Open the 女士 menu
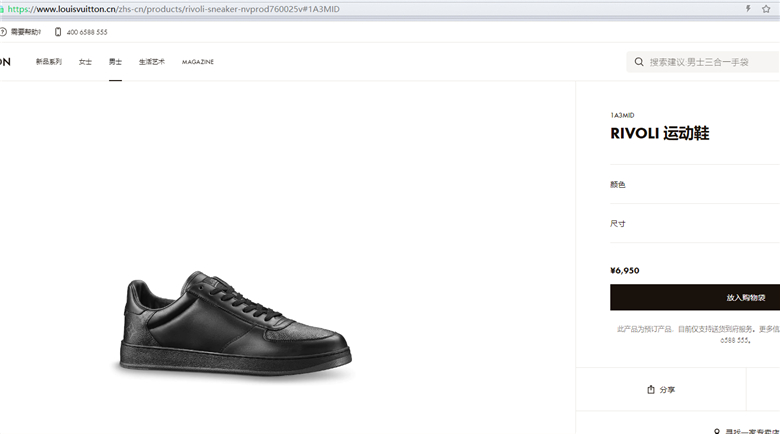Viewport: 780px width, 434px height. [85, 62]
